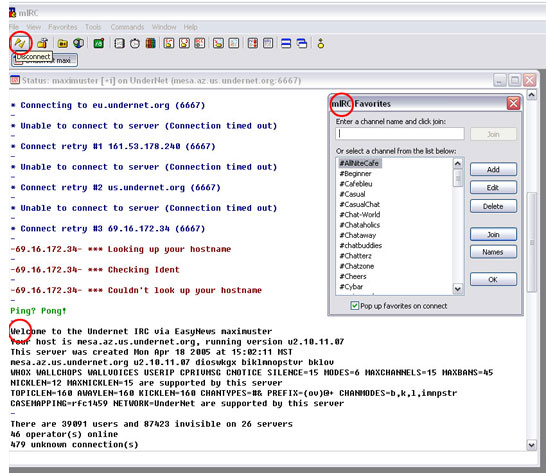Select #Chat-World in the channel list

[360, 215]
